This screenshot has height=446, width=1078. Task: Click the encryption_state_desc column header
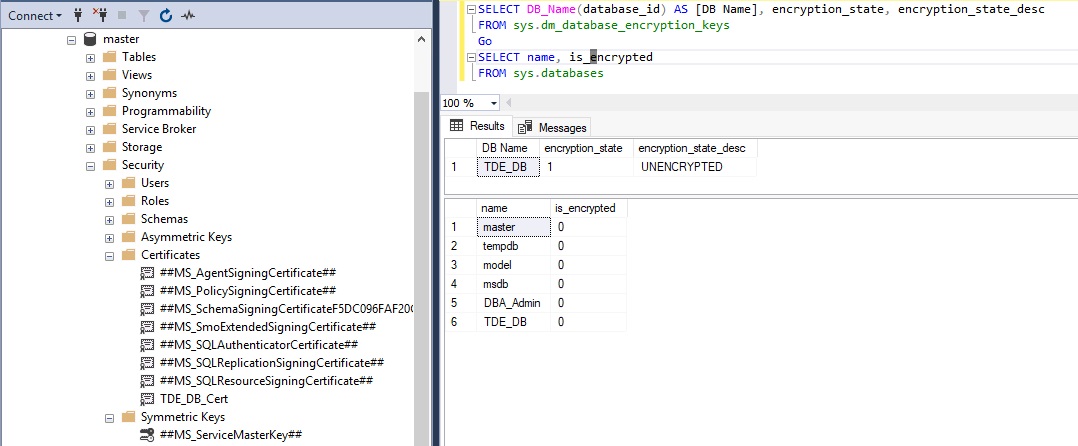(x=694, y=148)
